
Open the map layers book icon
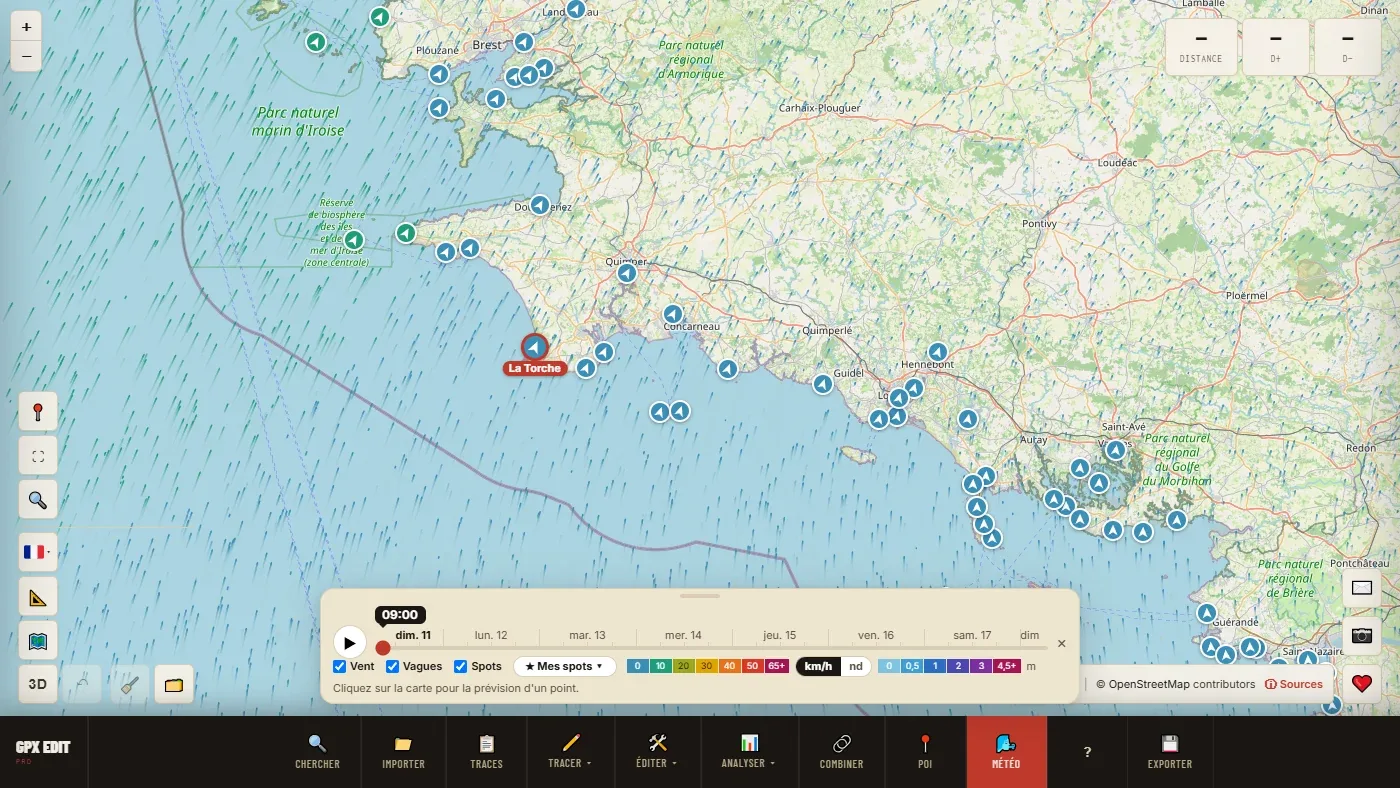pos(38,641)
